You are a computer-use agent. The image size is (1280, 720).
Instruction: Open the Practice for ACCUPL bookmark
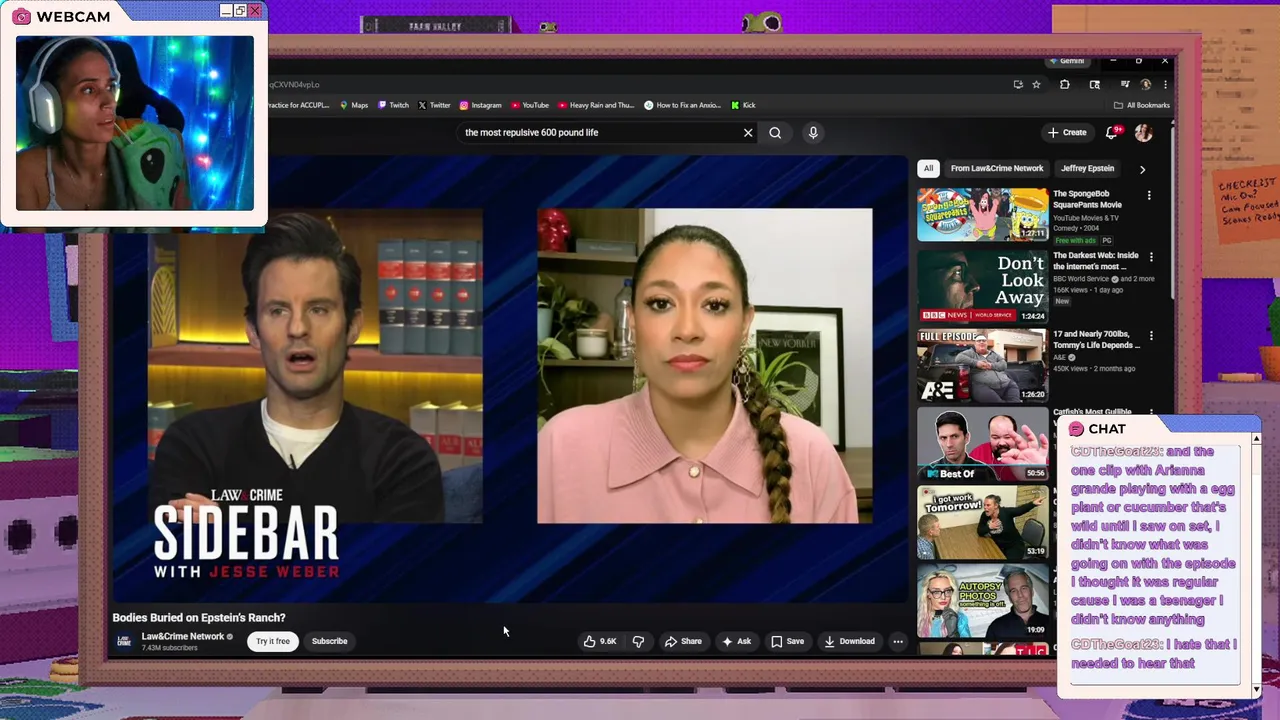tap(298, 105)
